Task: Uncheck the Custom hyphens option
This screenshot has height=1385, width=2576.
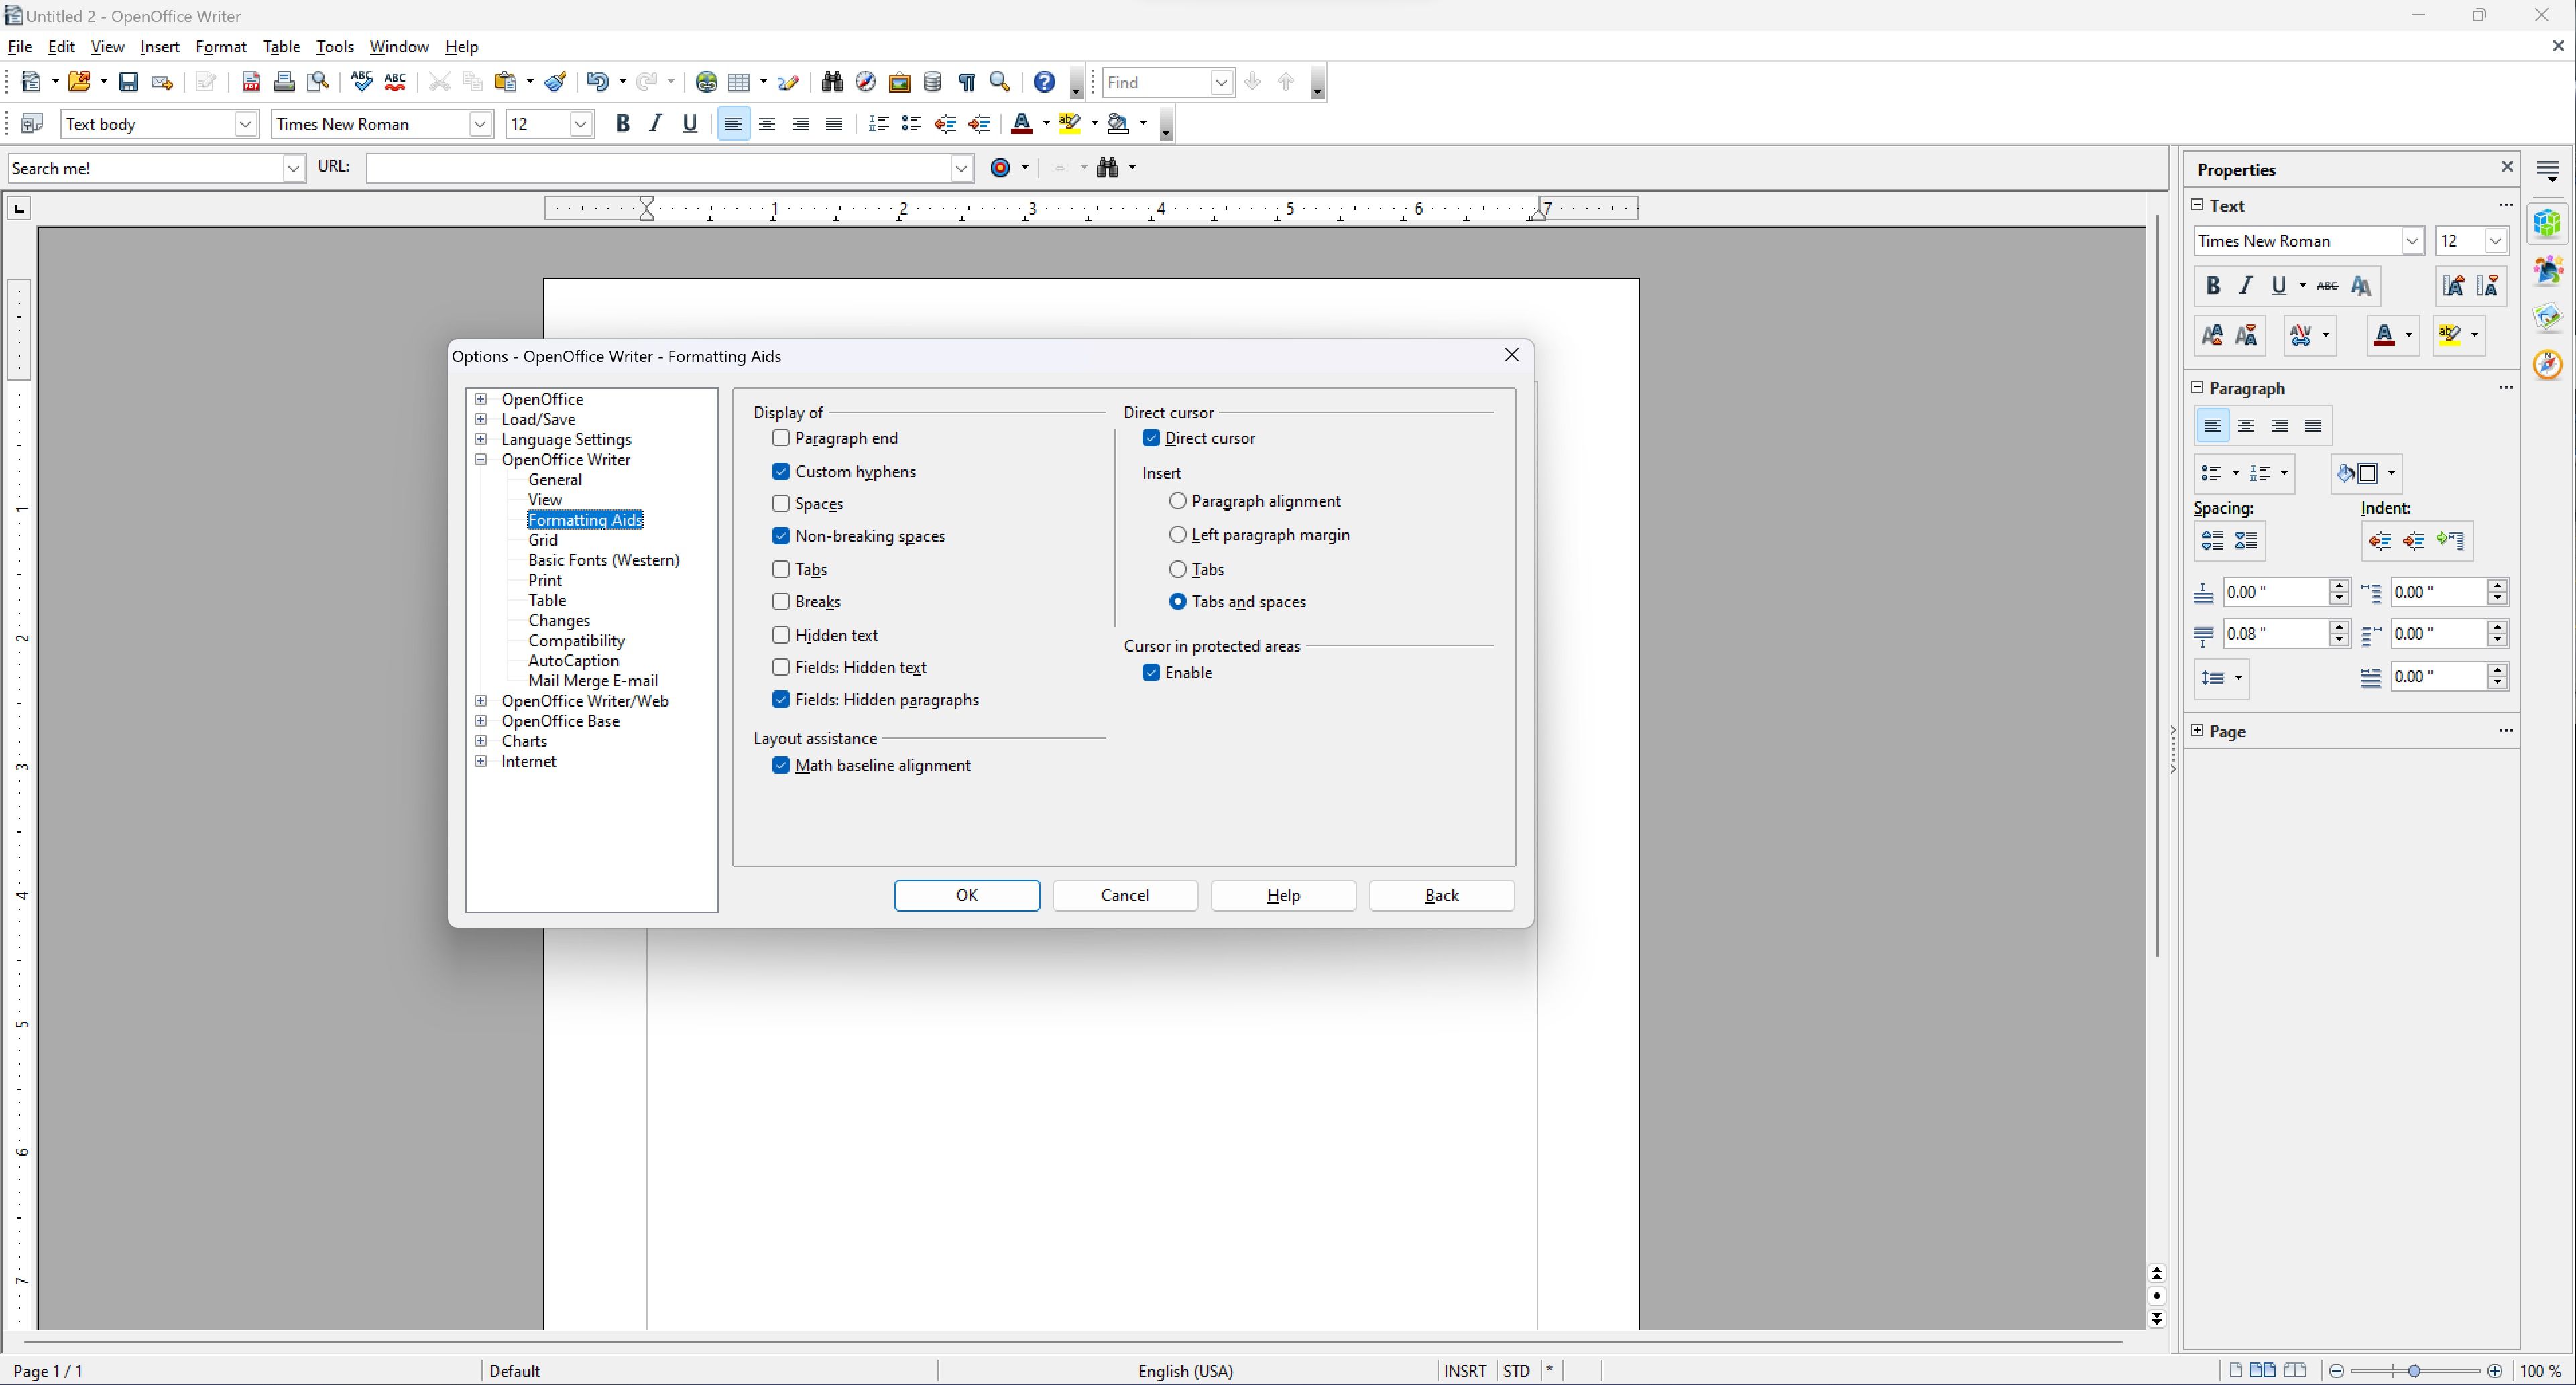Action: (x=781, y=471)
